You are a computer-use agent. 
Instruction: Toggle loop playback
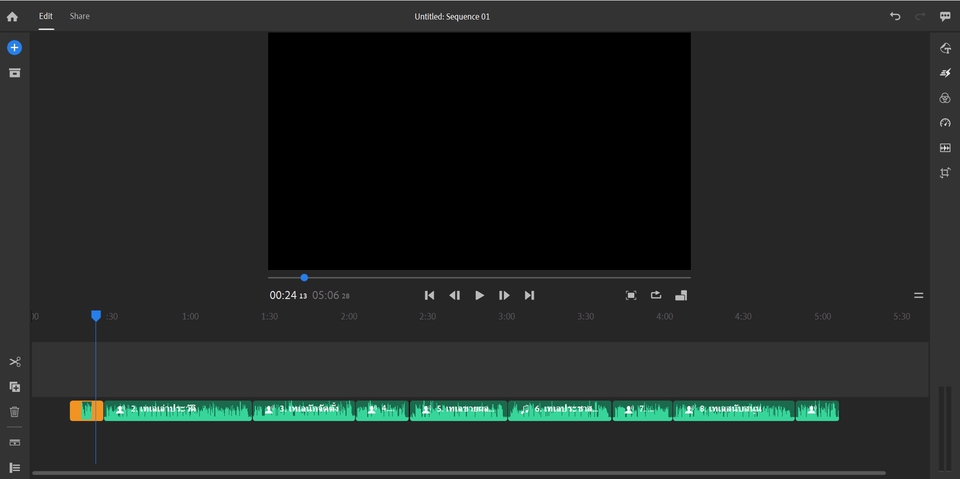coord(656,295)
